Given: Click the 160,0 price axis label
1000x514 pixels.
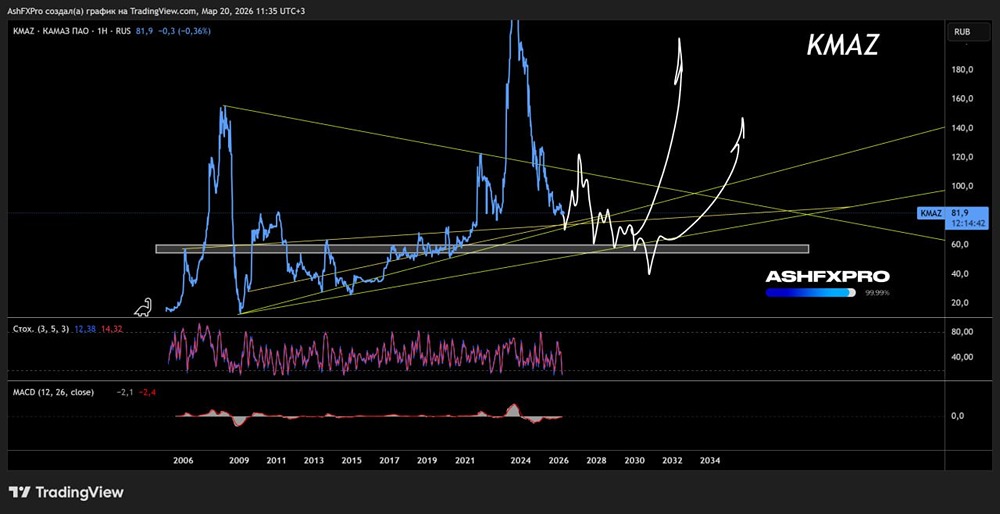Looking at the screenshot, I should pos(963,99).
